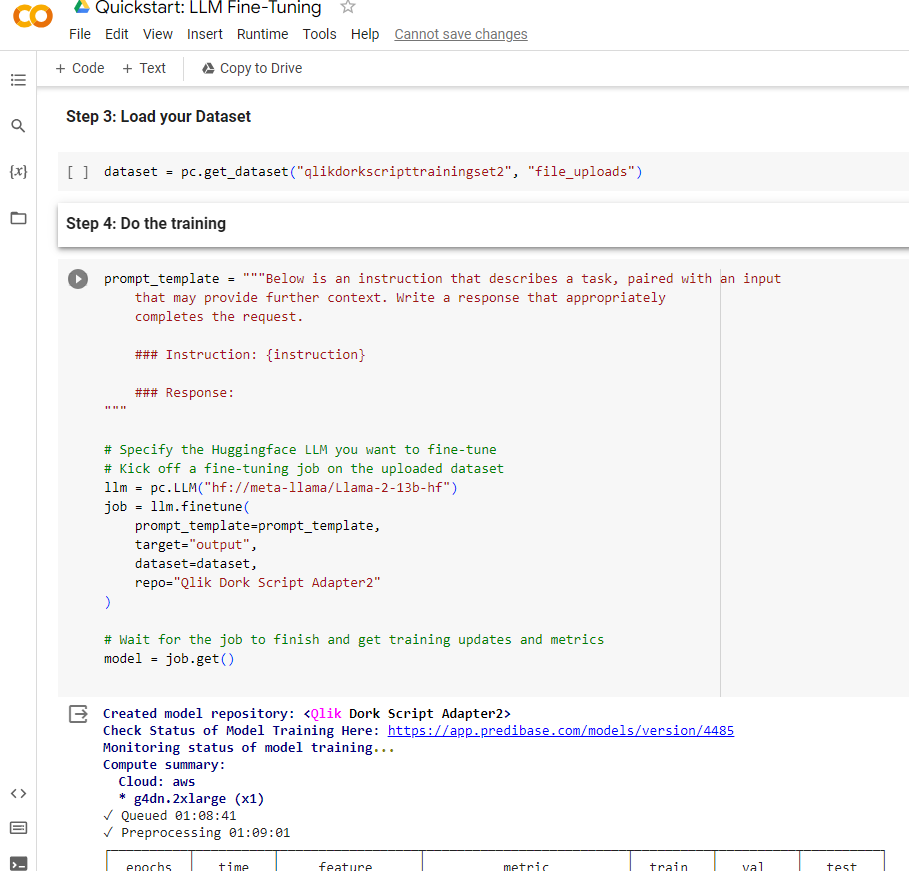This screenshot has width=909, height=871.
Task: Click the 'train' table header
Action: click(668, 866)
